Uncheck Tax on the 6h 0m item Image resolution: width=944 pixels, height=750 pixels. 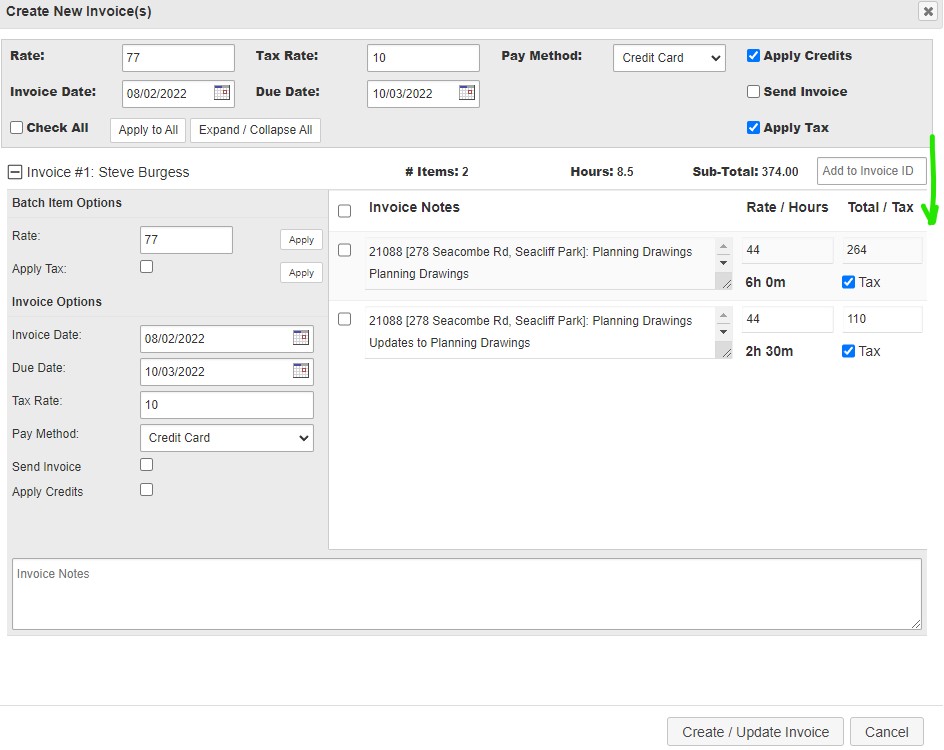849,282
